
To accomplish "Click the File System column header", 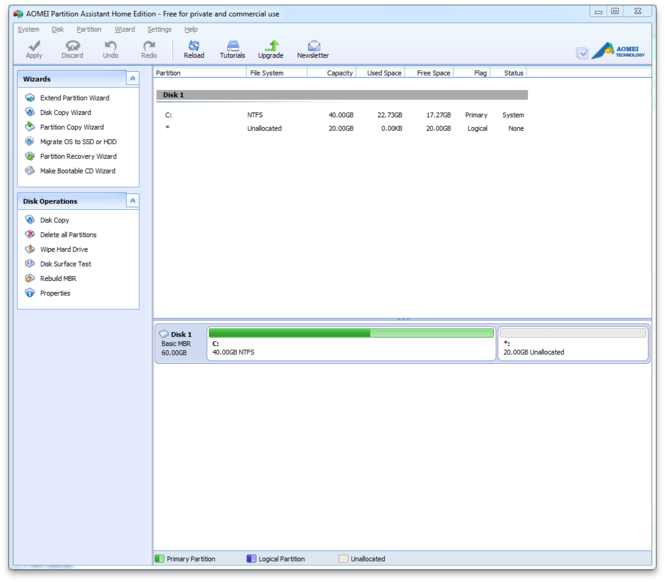I will pos(277,73).
